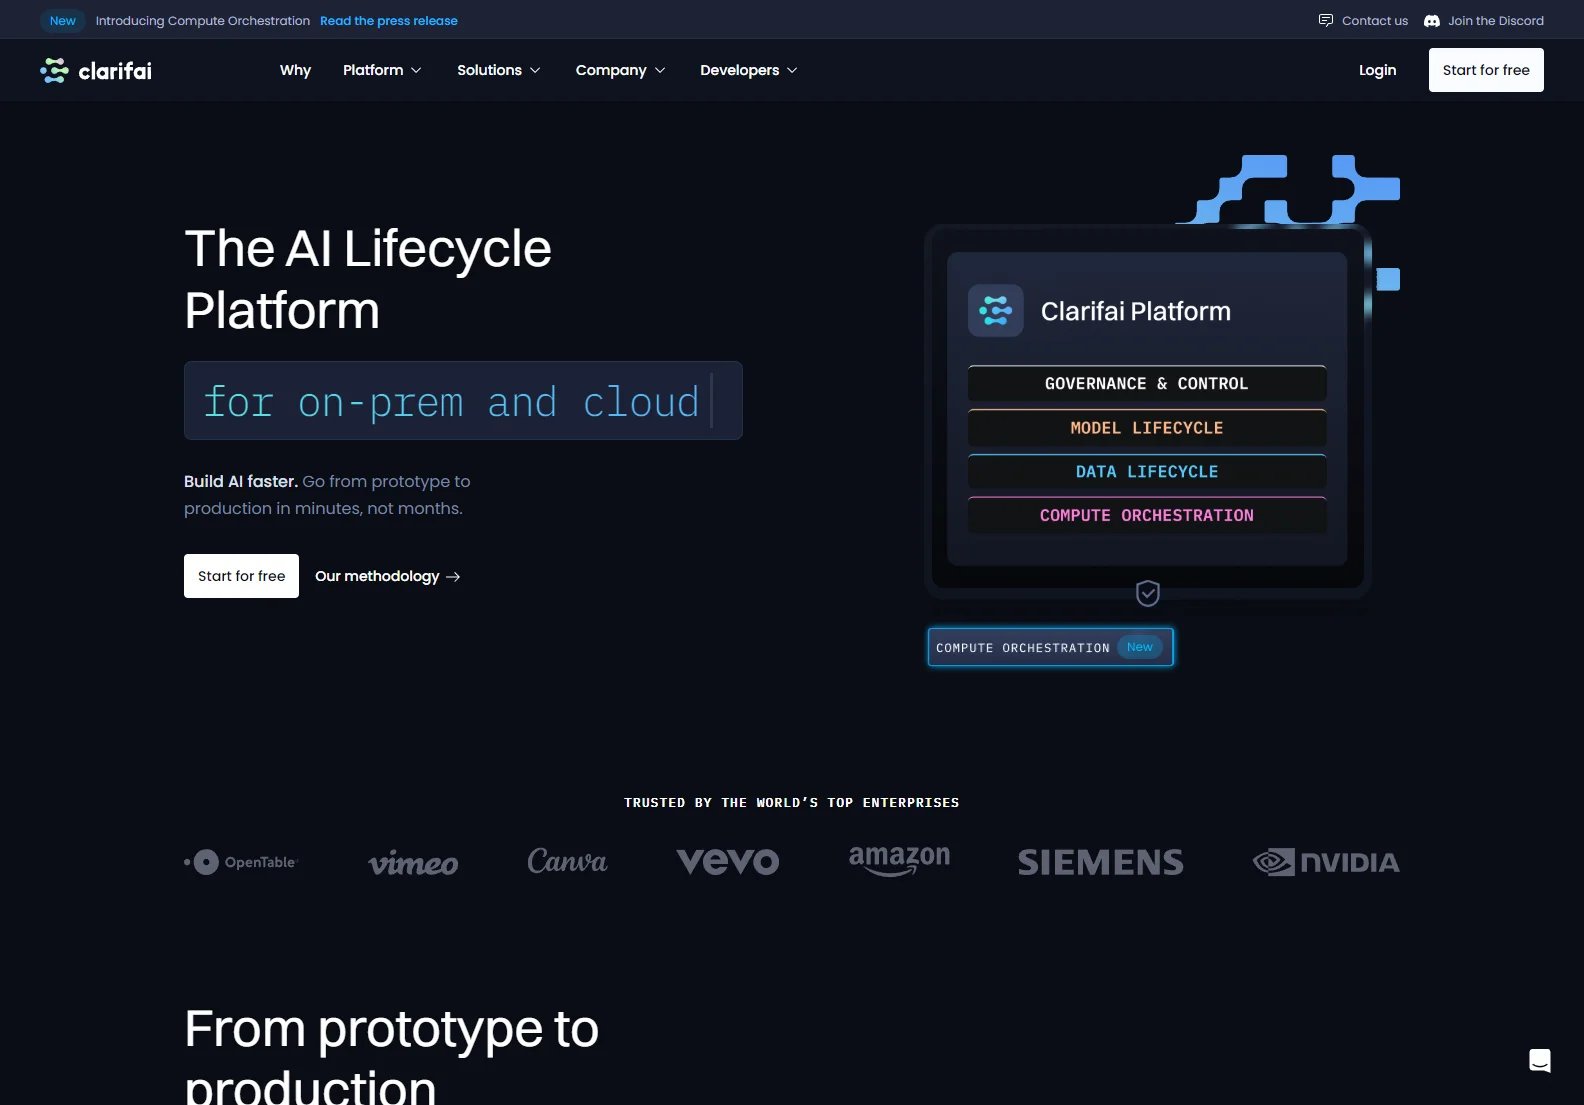1584x1105 pixels.
Task: Click the Canva logo
Action: coord(567,861)
